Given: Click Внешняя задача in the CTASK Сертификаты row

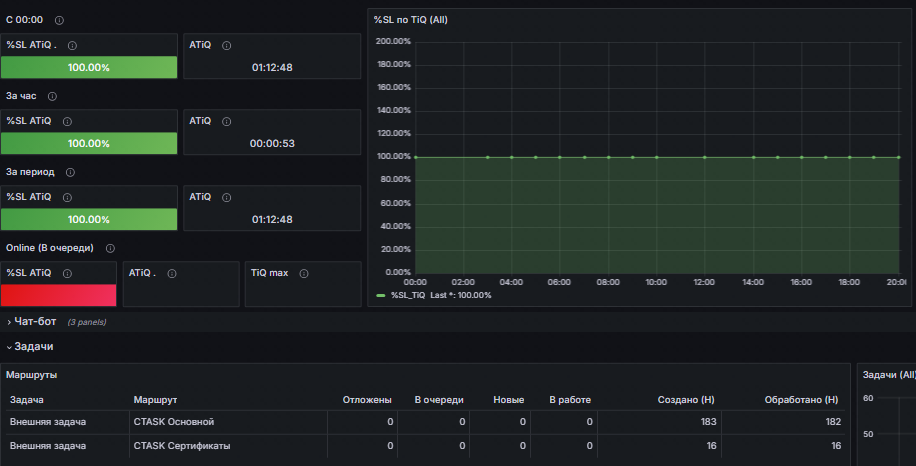Looking at the screenshot, I should [x=48, y=446].
